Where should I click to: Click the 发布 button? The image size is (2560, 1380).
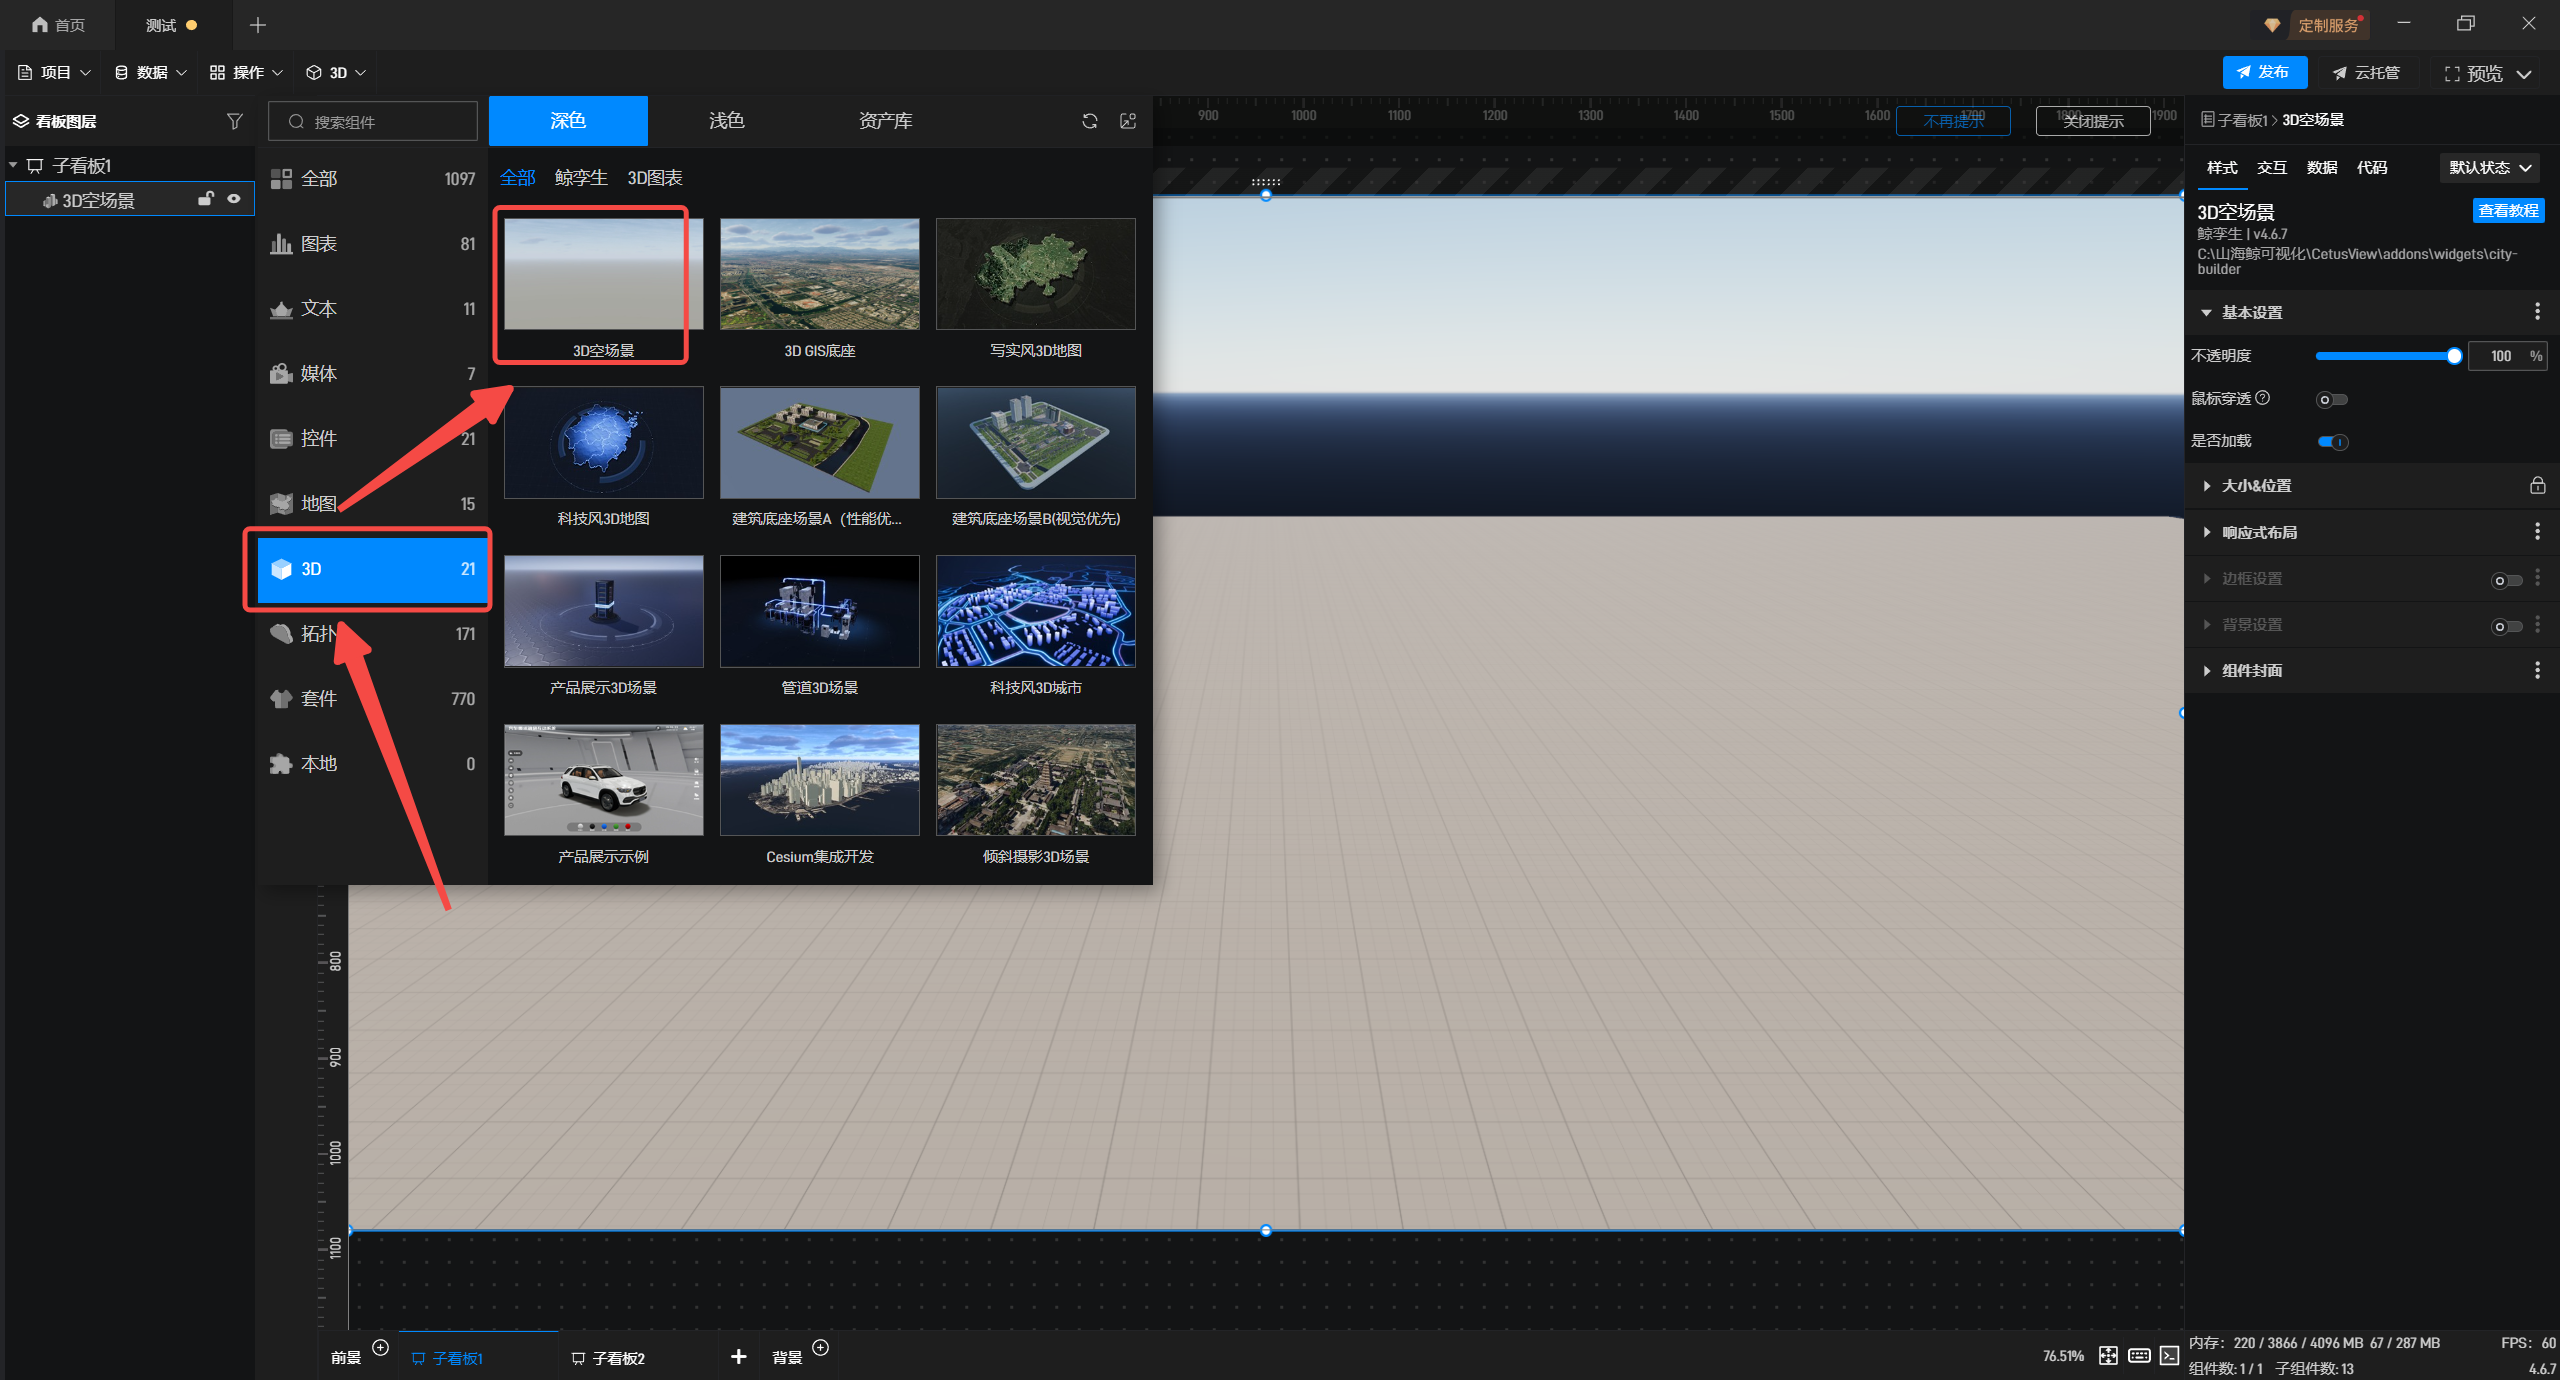point(2264,72)
